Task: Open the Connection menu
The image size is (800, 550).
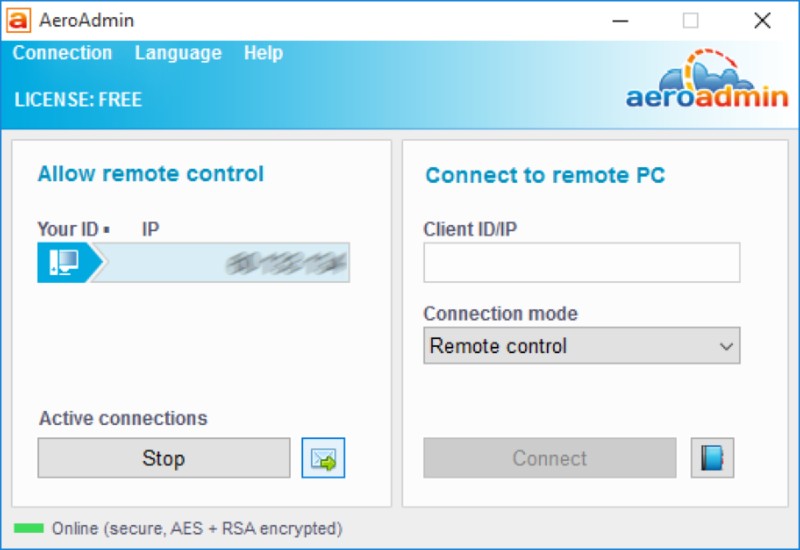Action: (62, 53)
